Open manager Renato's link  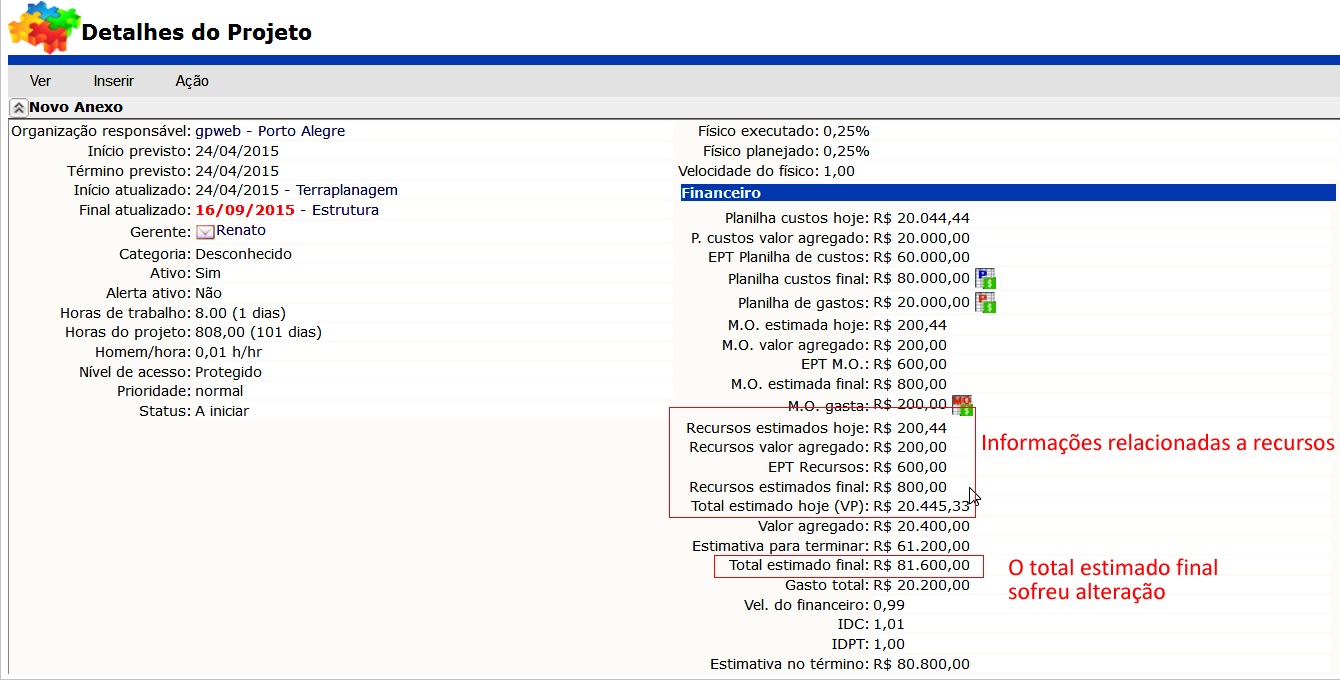(x=241, y=230)
